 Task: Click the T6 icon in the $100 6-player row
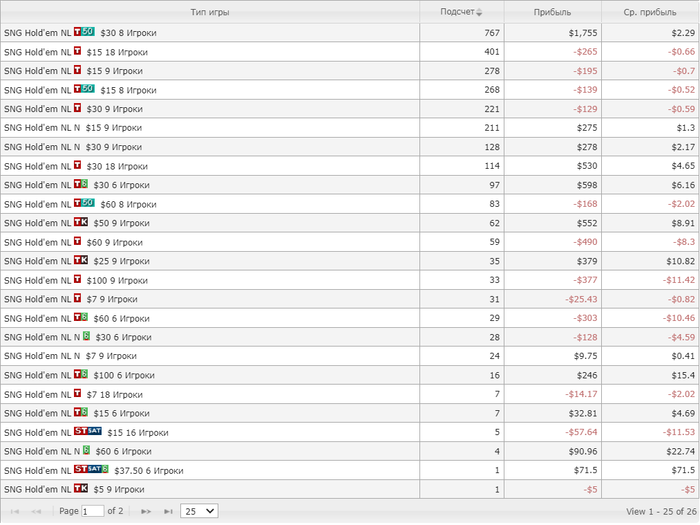coord(81,374)
